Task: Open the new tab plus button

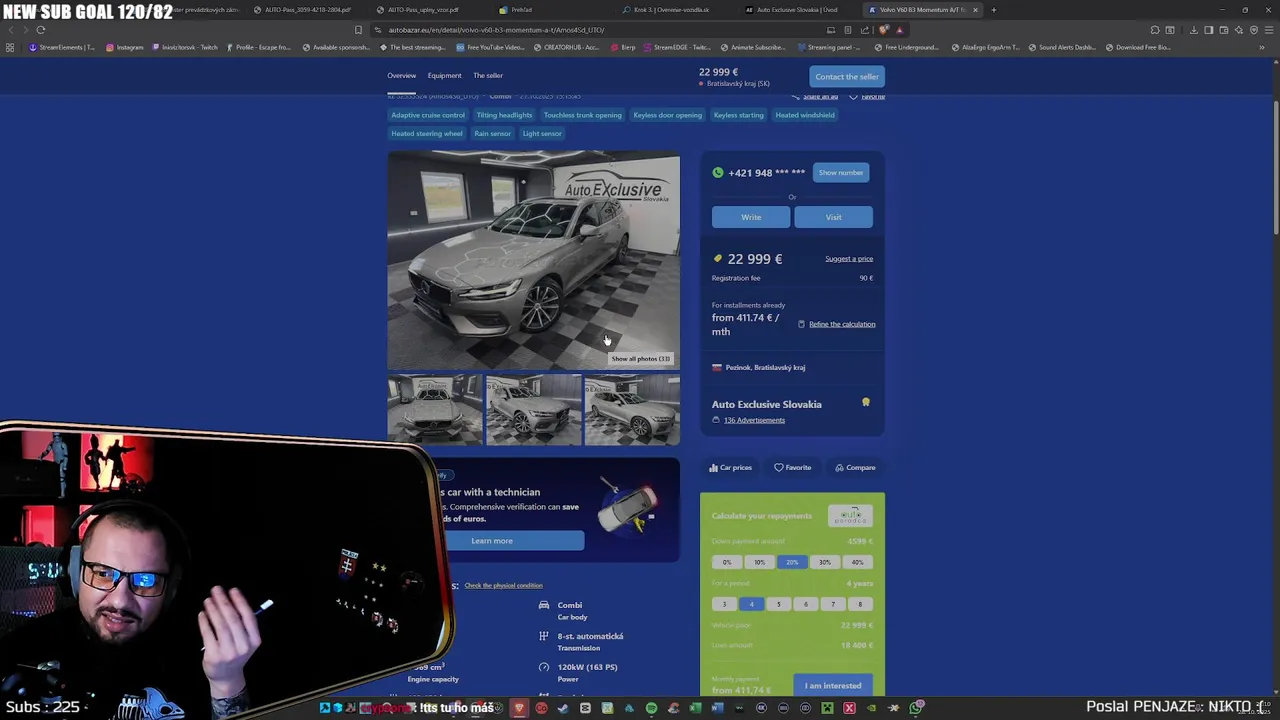Action: pos(993,10)
